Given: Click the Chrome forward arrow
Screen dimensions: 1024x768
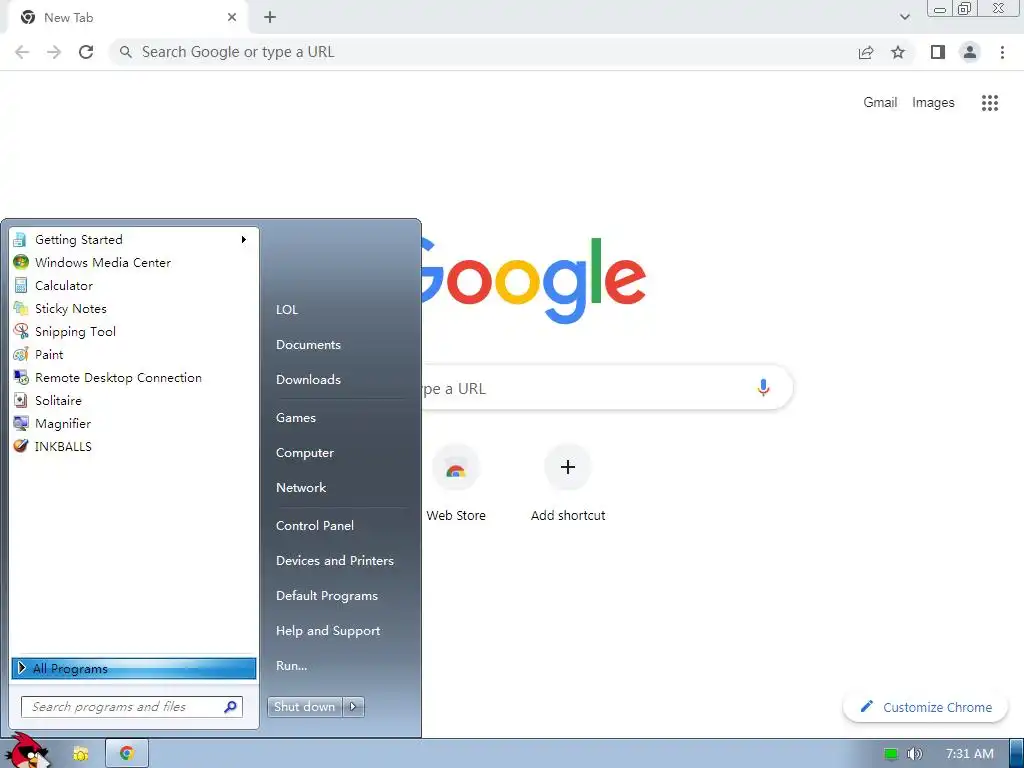Looking at the screenshot, I should pos(54,52).
